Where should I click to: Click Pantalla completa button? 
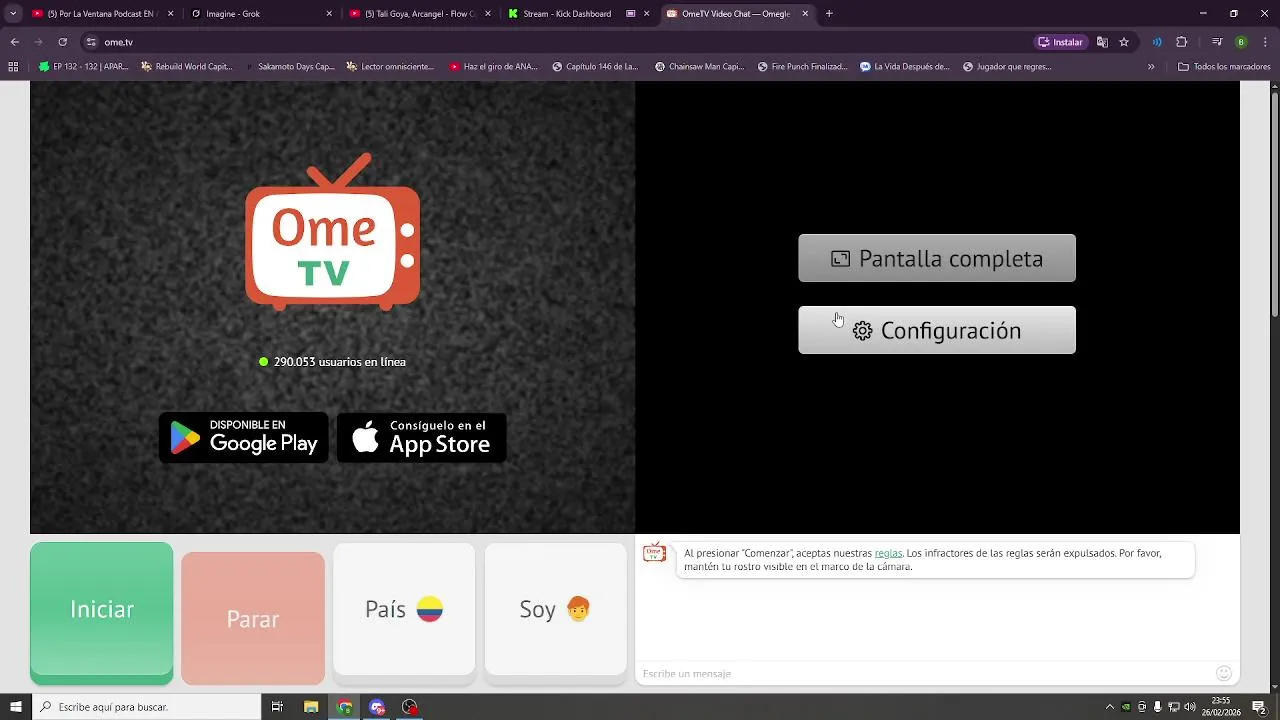(x=937, y=258)
